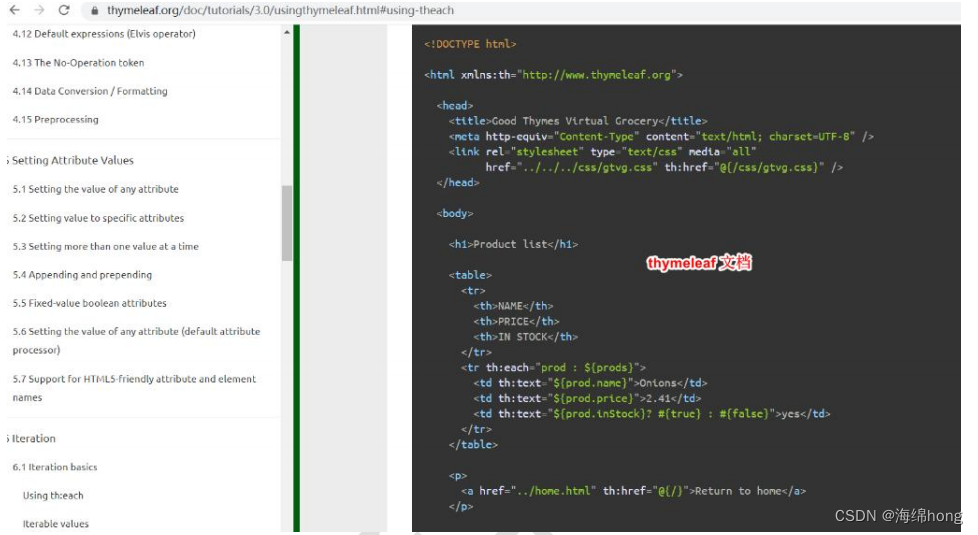Click the html xmlns:th thymeleaf.org line
978x535 pixels.
pyautogui.click(x=553, y=75)
